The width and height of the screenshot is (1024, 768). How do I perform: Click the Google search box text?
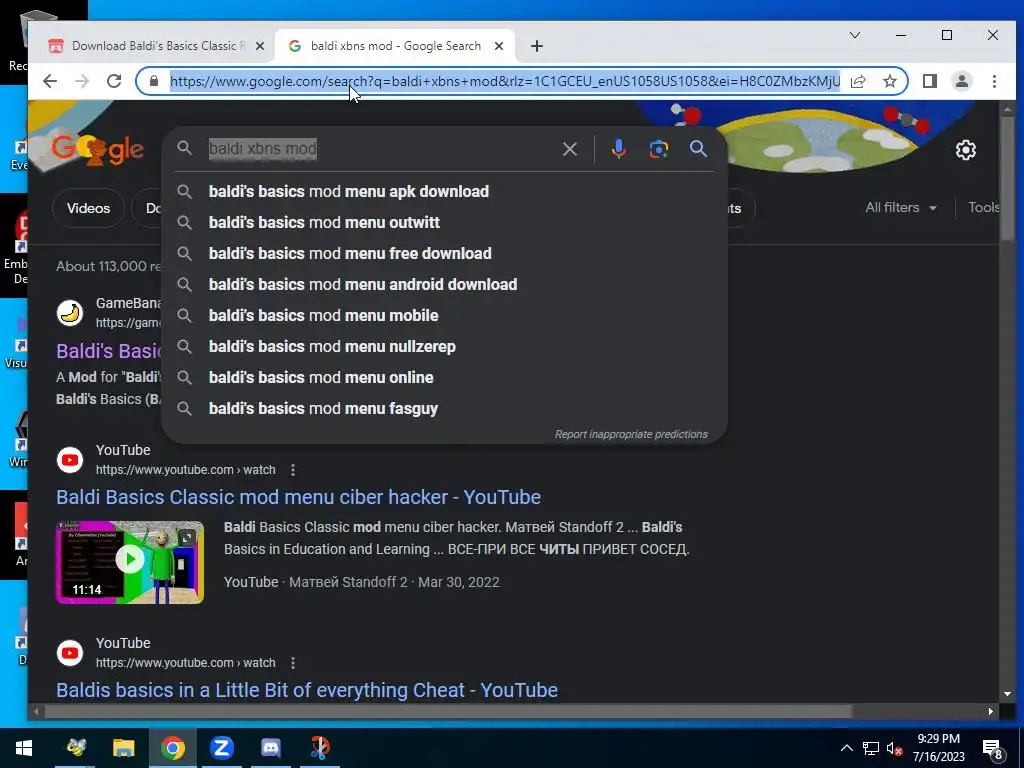(263, 148)
